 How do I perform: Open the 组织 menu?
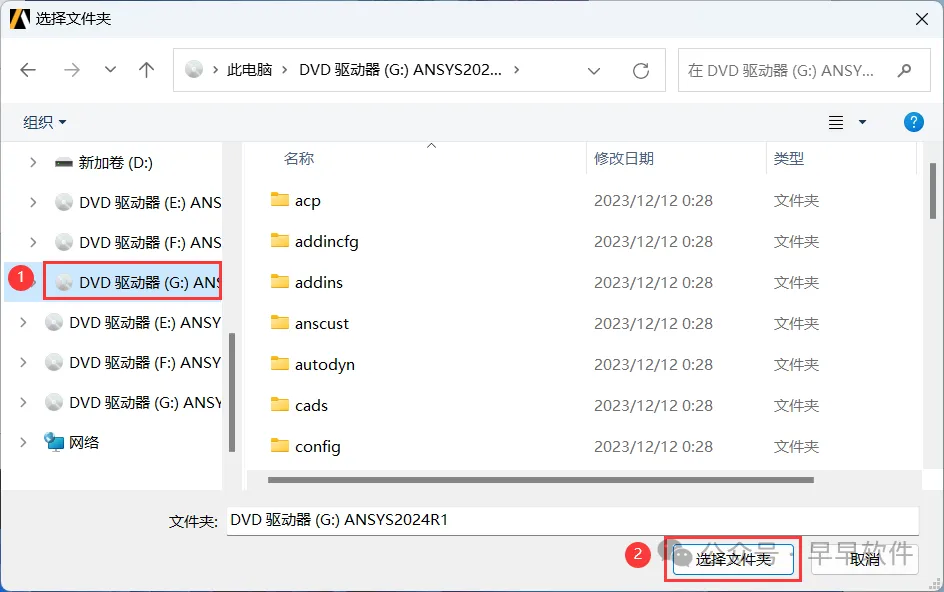45,122
